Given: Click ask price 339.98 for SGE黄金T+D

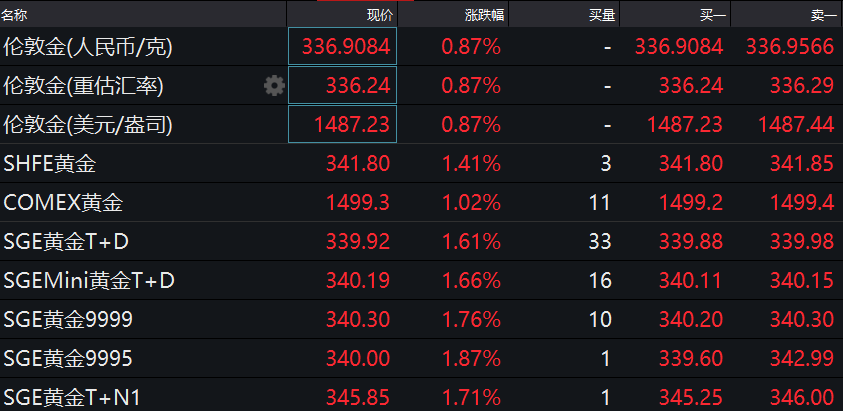Looking at the screenshot, I should (x=802, y=242).
